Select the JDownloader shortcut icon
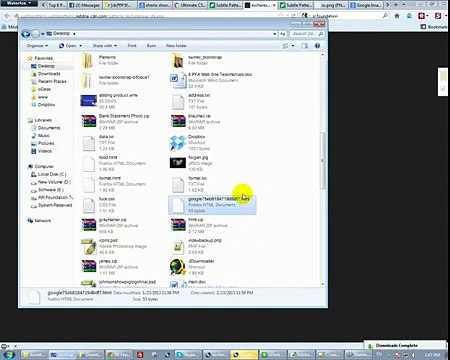The image size is (450, 360). tap(178, 267)
